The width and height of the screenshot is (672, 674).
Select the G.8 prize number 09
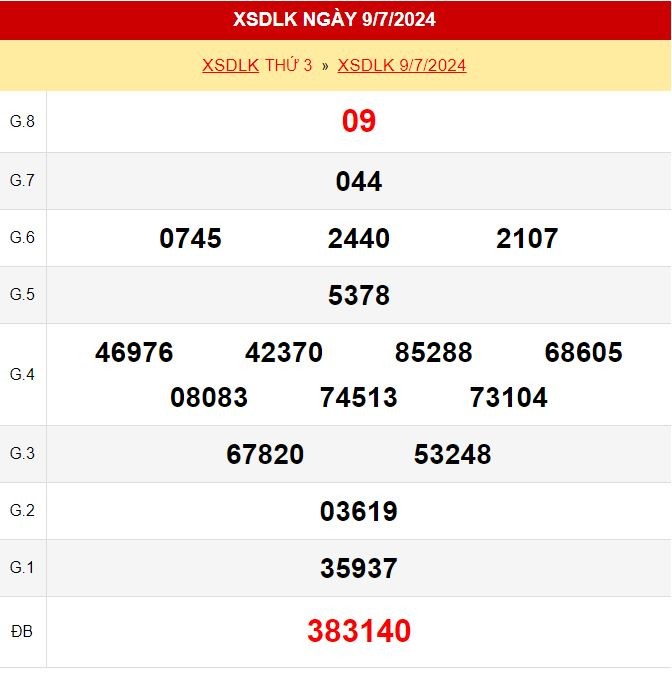coord(359,121)
